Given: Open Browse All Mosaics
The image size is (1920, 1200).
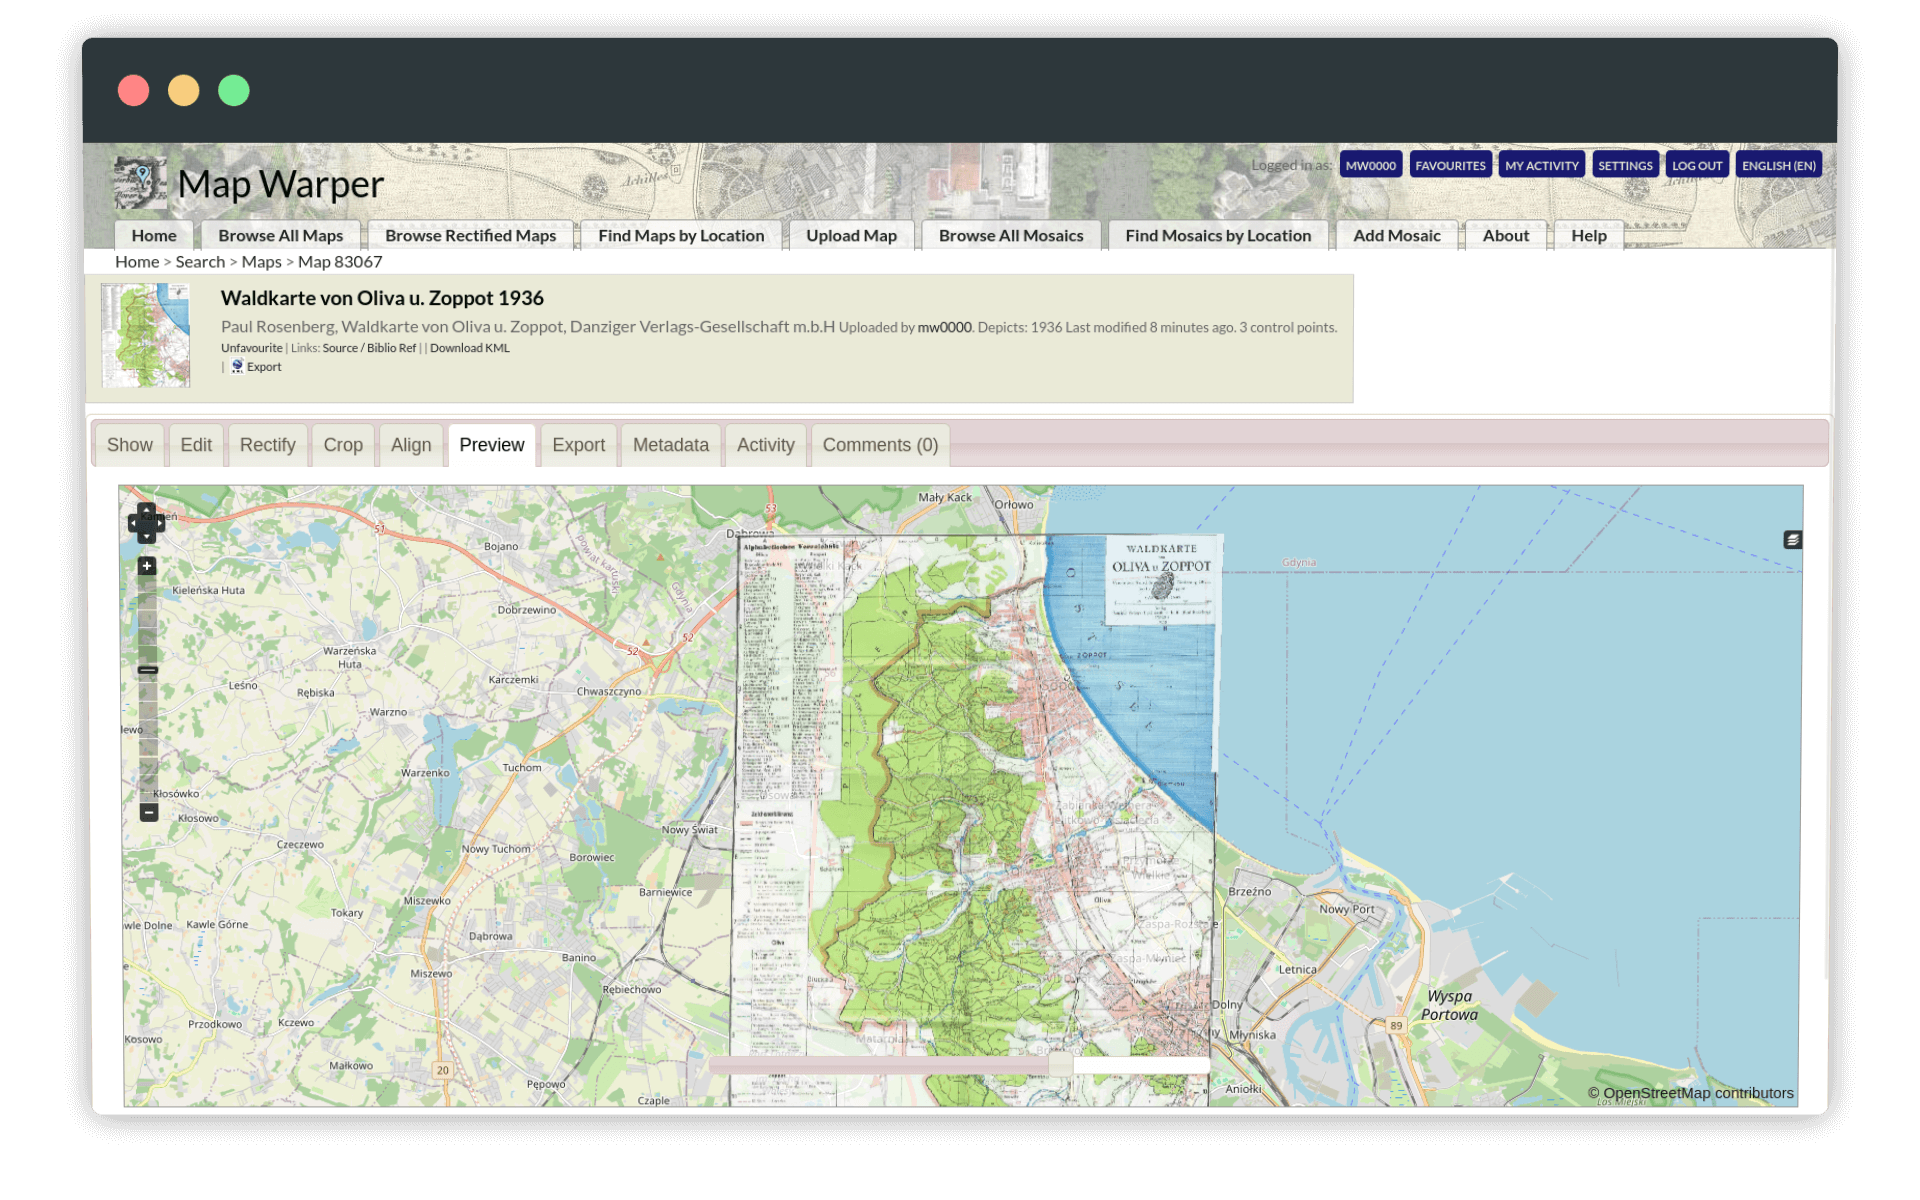Looking at the screenshot, I should click(x=1011, y=236).
